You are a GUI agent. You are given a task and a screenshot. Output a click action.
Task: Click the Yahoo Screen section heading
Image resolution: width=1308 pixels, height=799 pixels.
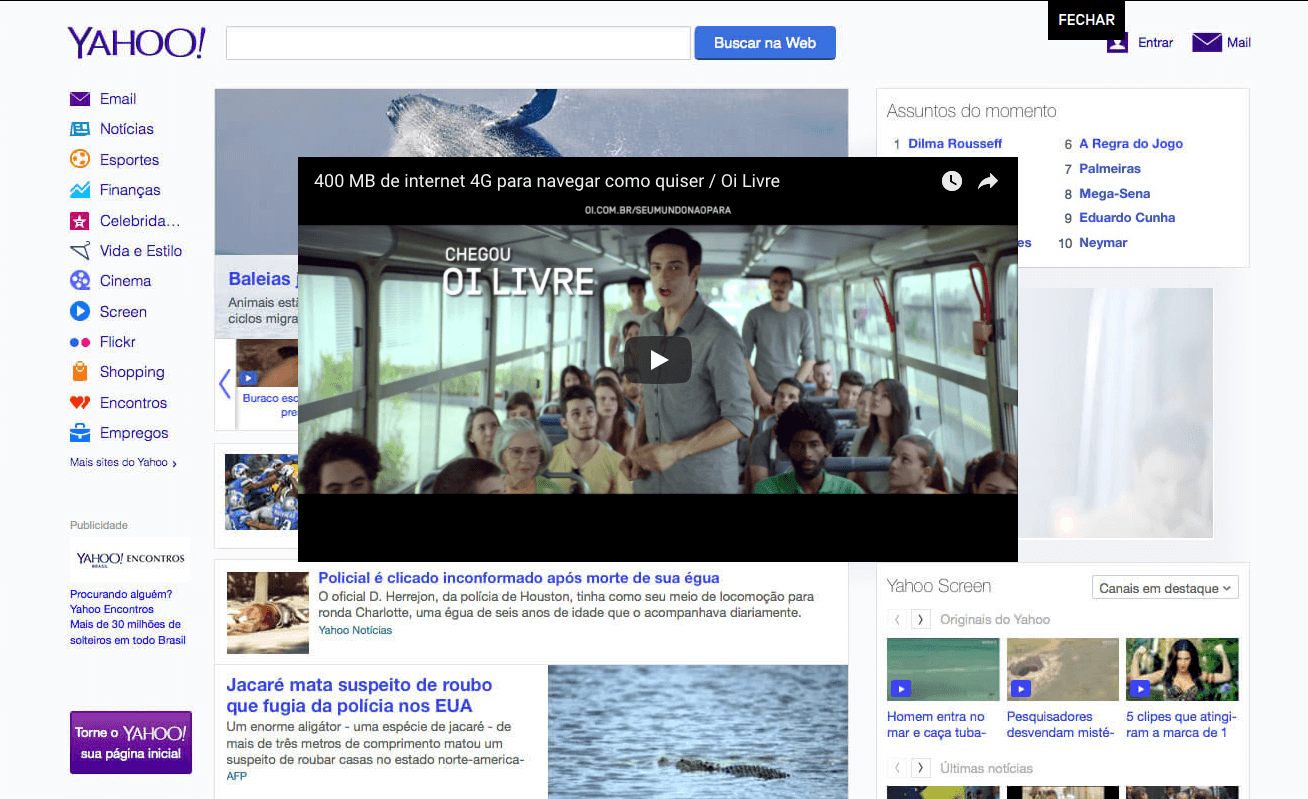pos(939,586)
